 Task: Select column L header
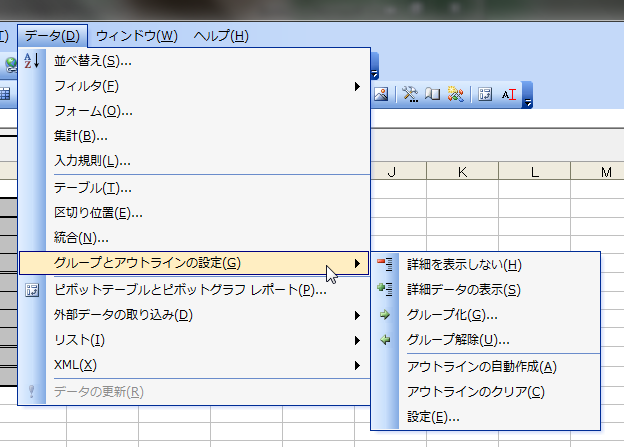[534, 172]
